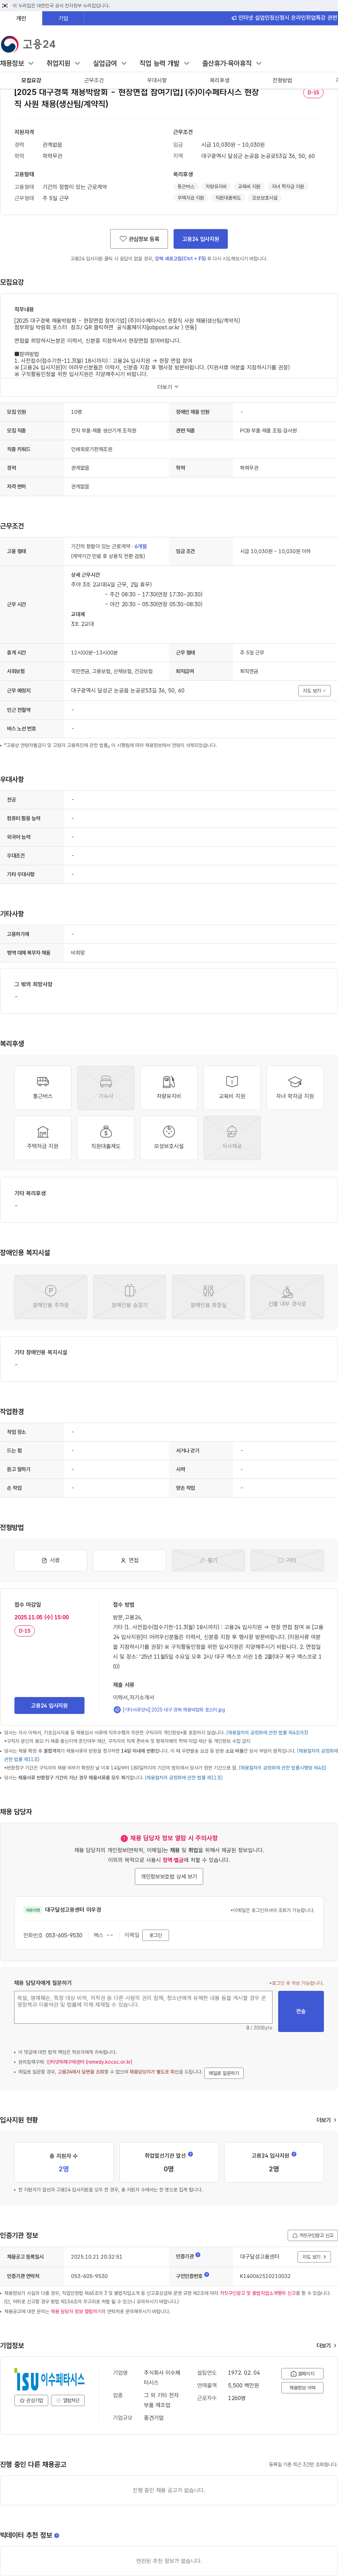Screen dimensions: 338x2576
Task: Open the 지도 보기 dropdown beside 대구달성고용센터
Action: click(x=314, y=2257)
